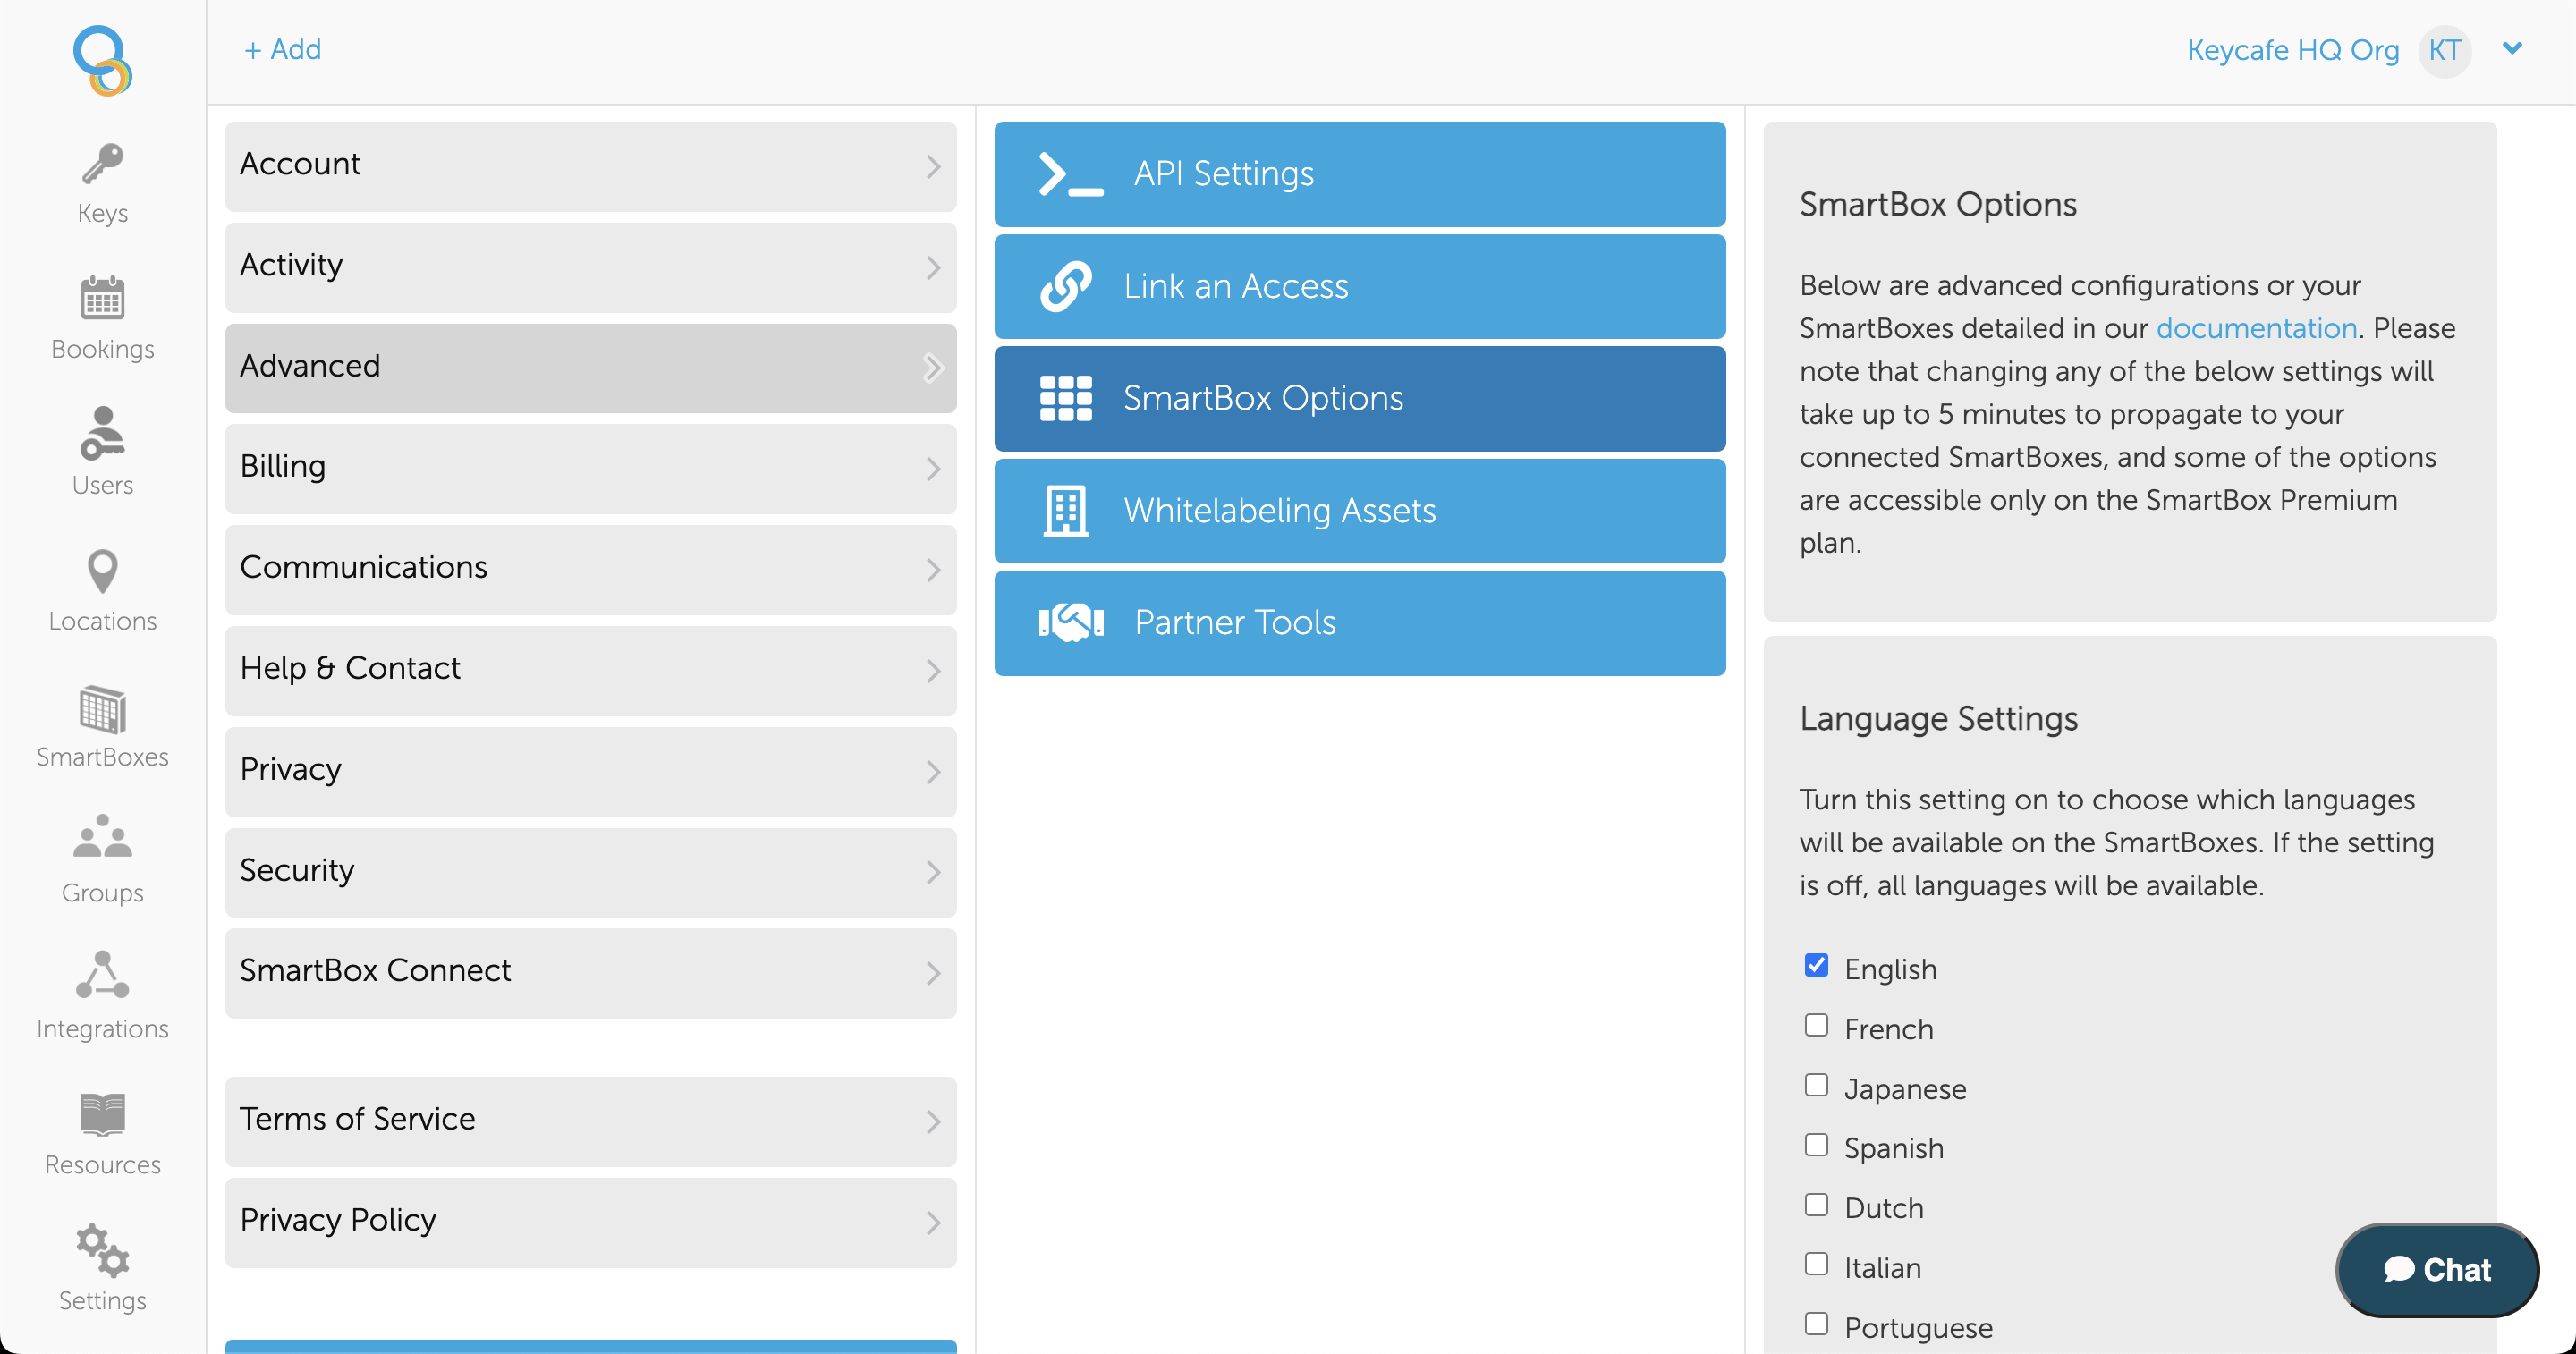
Task: Go to the Users icon
Action: pos(102,433)
